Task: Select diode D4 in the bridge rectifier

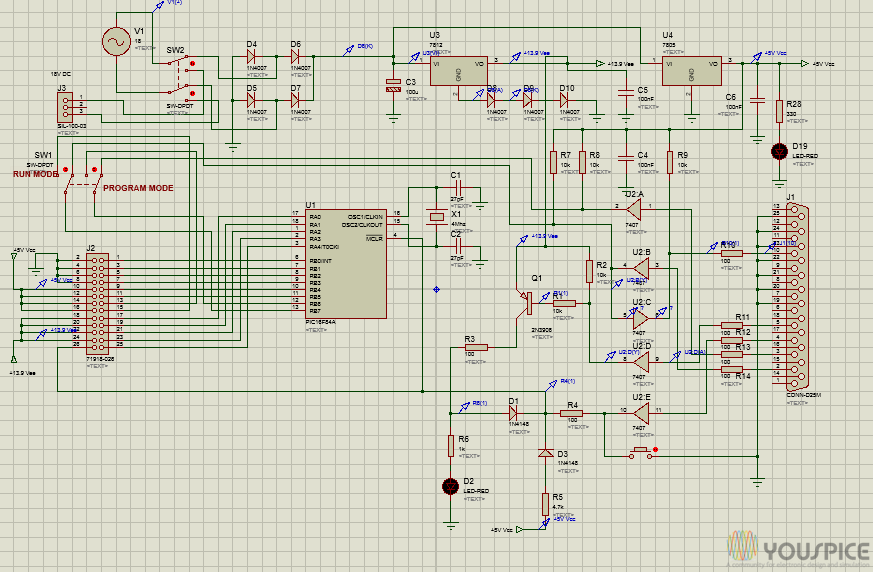Action: 251,56
